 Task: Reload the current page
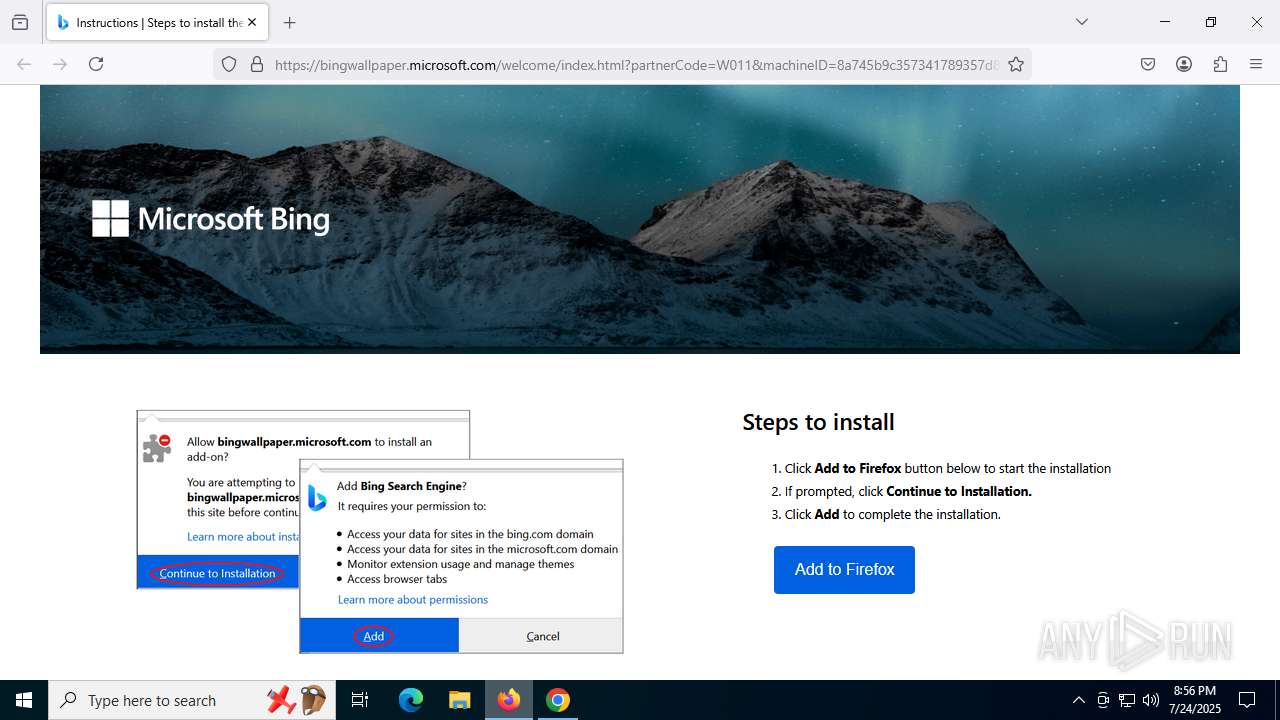(96, 64)
